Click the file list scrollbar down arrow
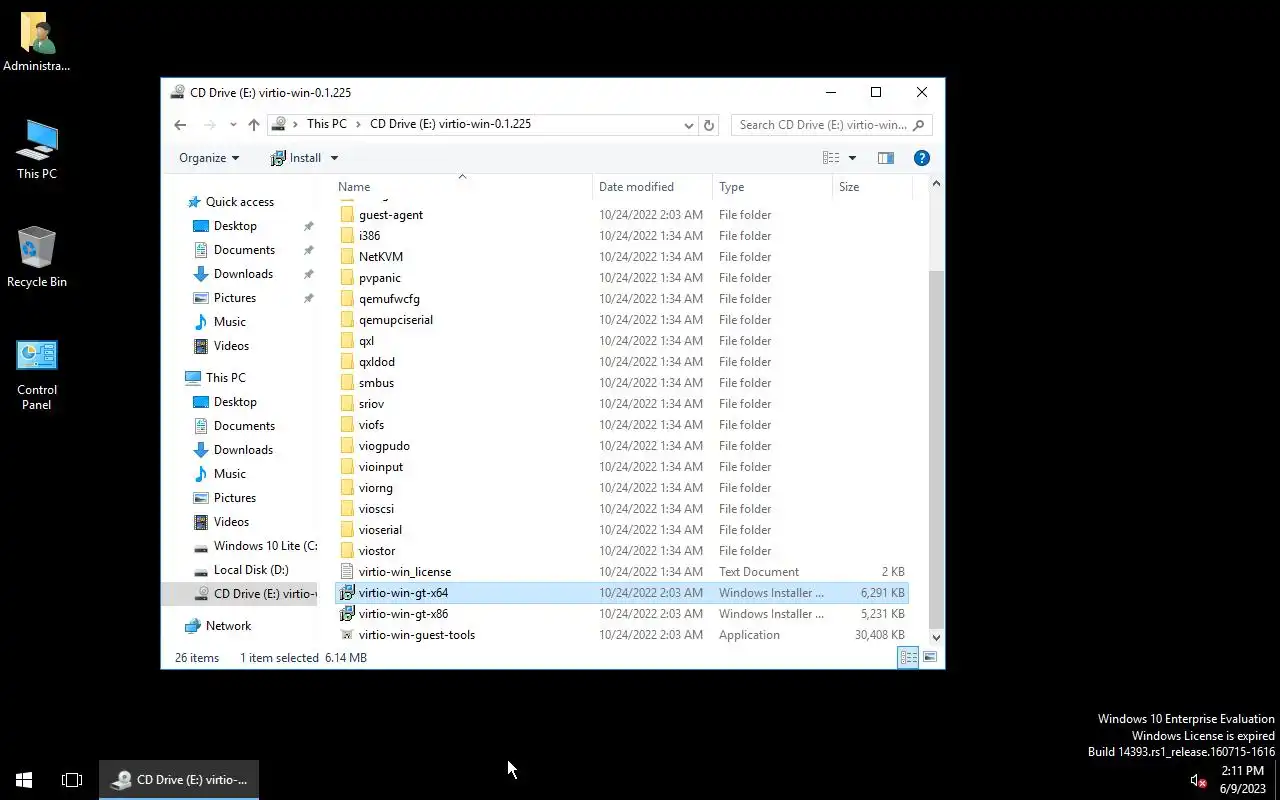 point(936,637)
